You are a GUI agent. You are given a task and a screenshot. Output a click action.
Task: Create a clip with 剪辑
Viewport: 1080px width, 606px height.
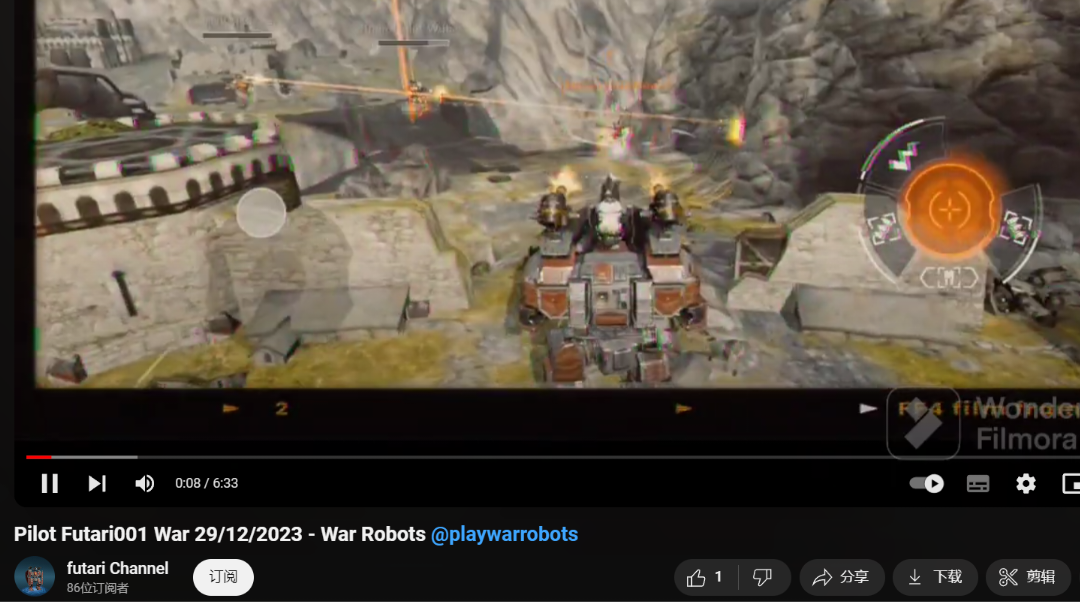(1028, 577)
